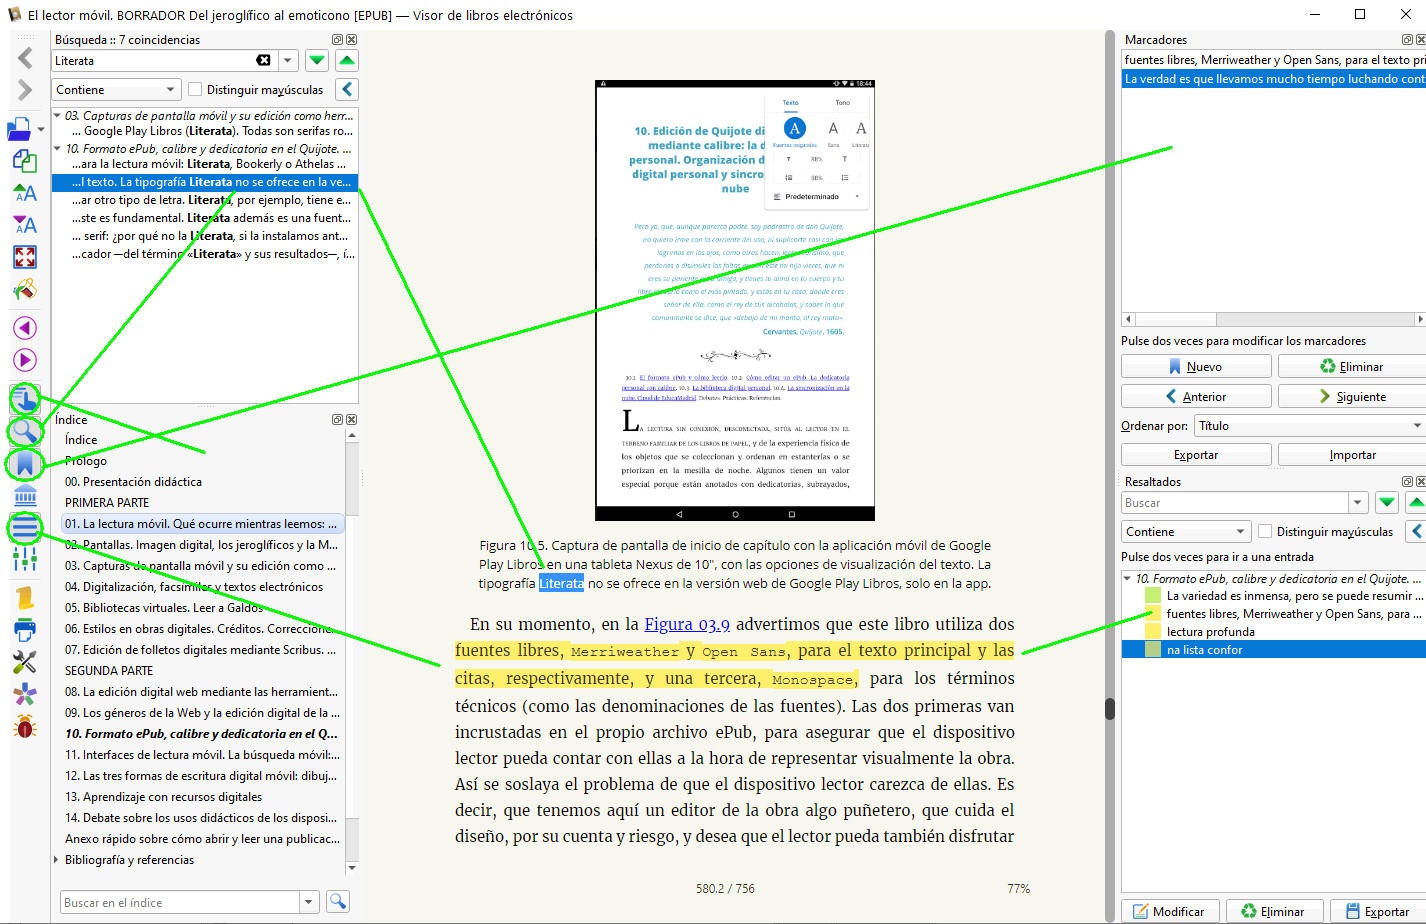Collapse 10. Formato ePub group in Resaltados
The width and height of the screenshot is (1426, 924).
tap(1128, 579)
